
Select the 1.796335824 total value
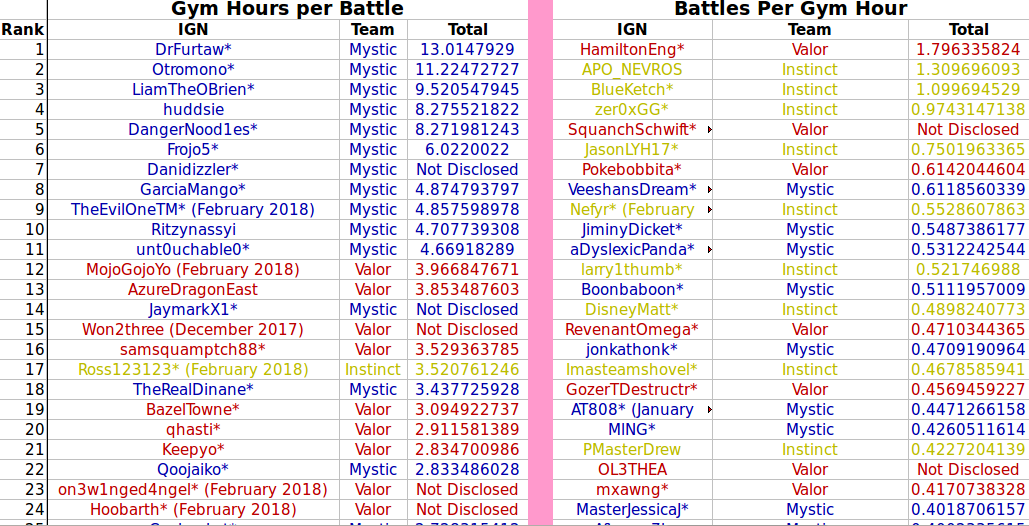tap(968, 50)
